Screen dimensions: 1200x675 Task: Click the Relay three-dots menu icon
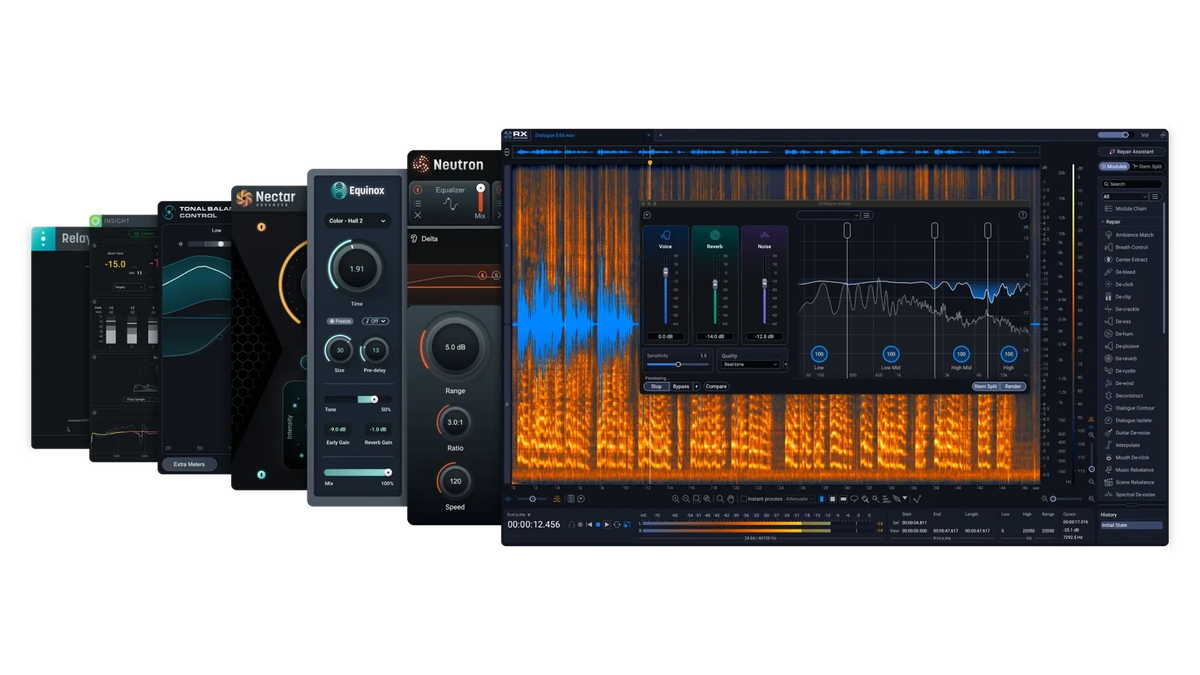tap(43, 239)
